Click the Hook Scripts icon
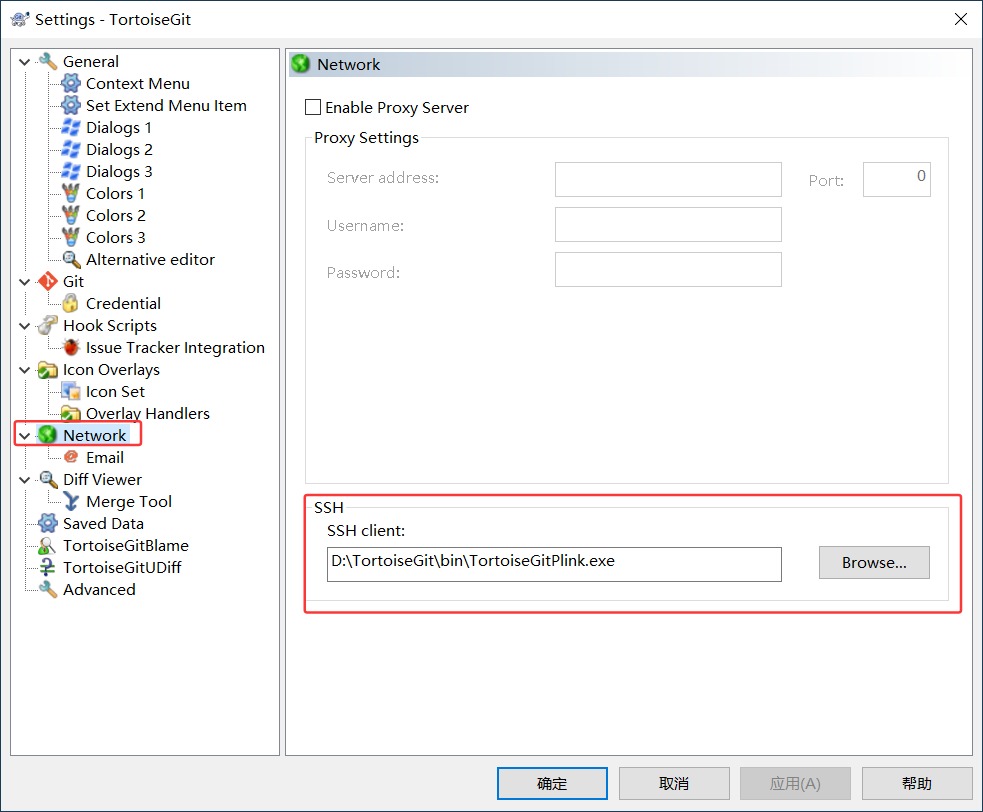The height and width of the screenshot is (812, 983). 48,325
